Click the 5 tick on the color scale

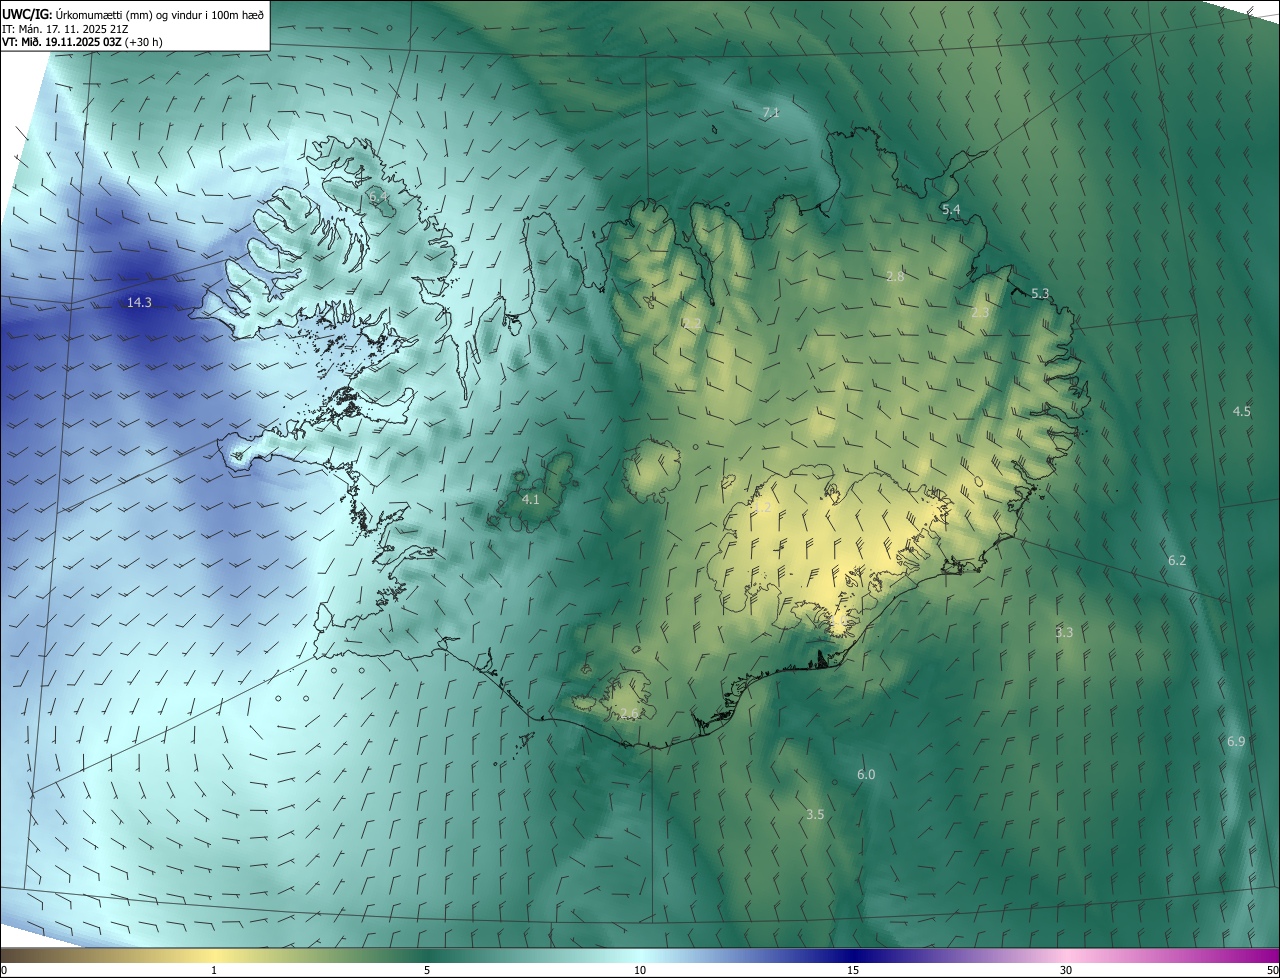coord(427,970)
